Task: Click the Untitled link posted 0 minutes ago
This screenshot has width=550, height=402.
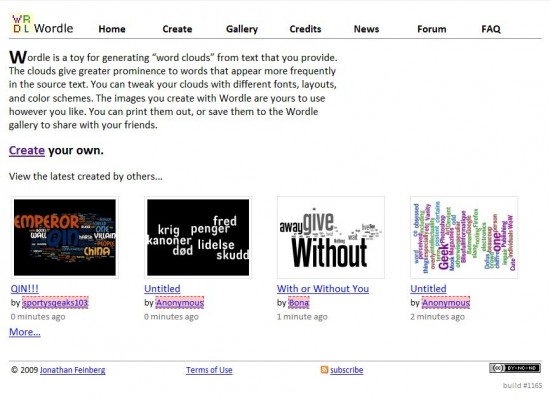Action: click(x=162, y=289)
